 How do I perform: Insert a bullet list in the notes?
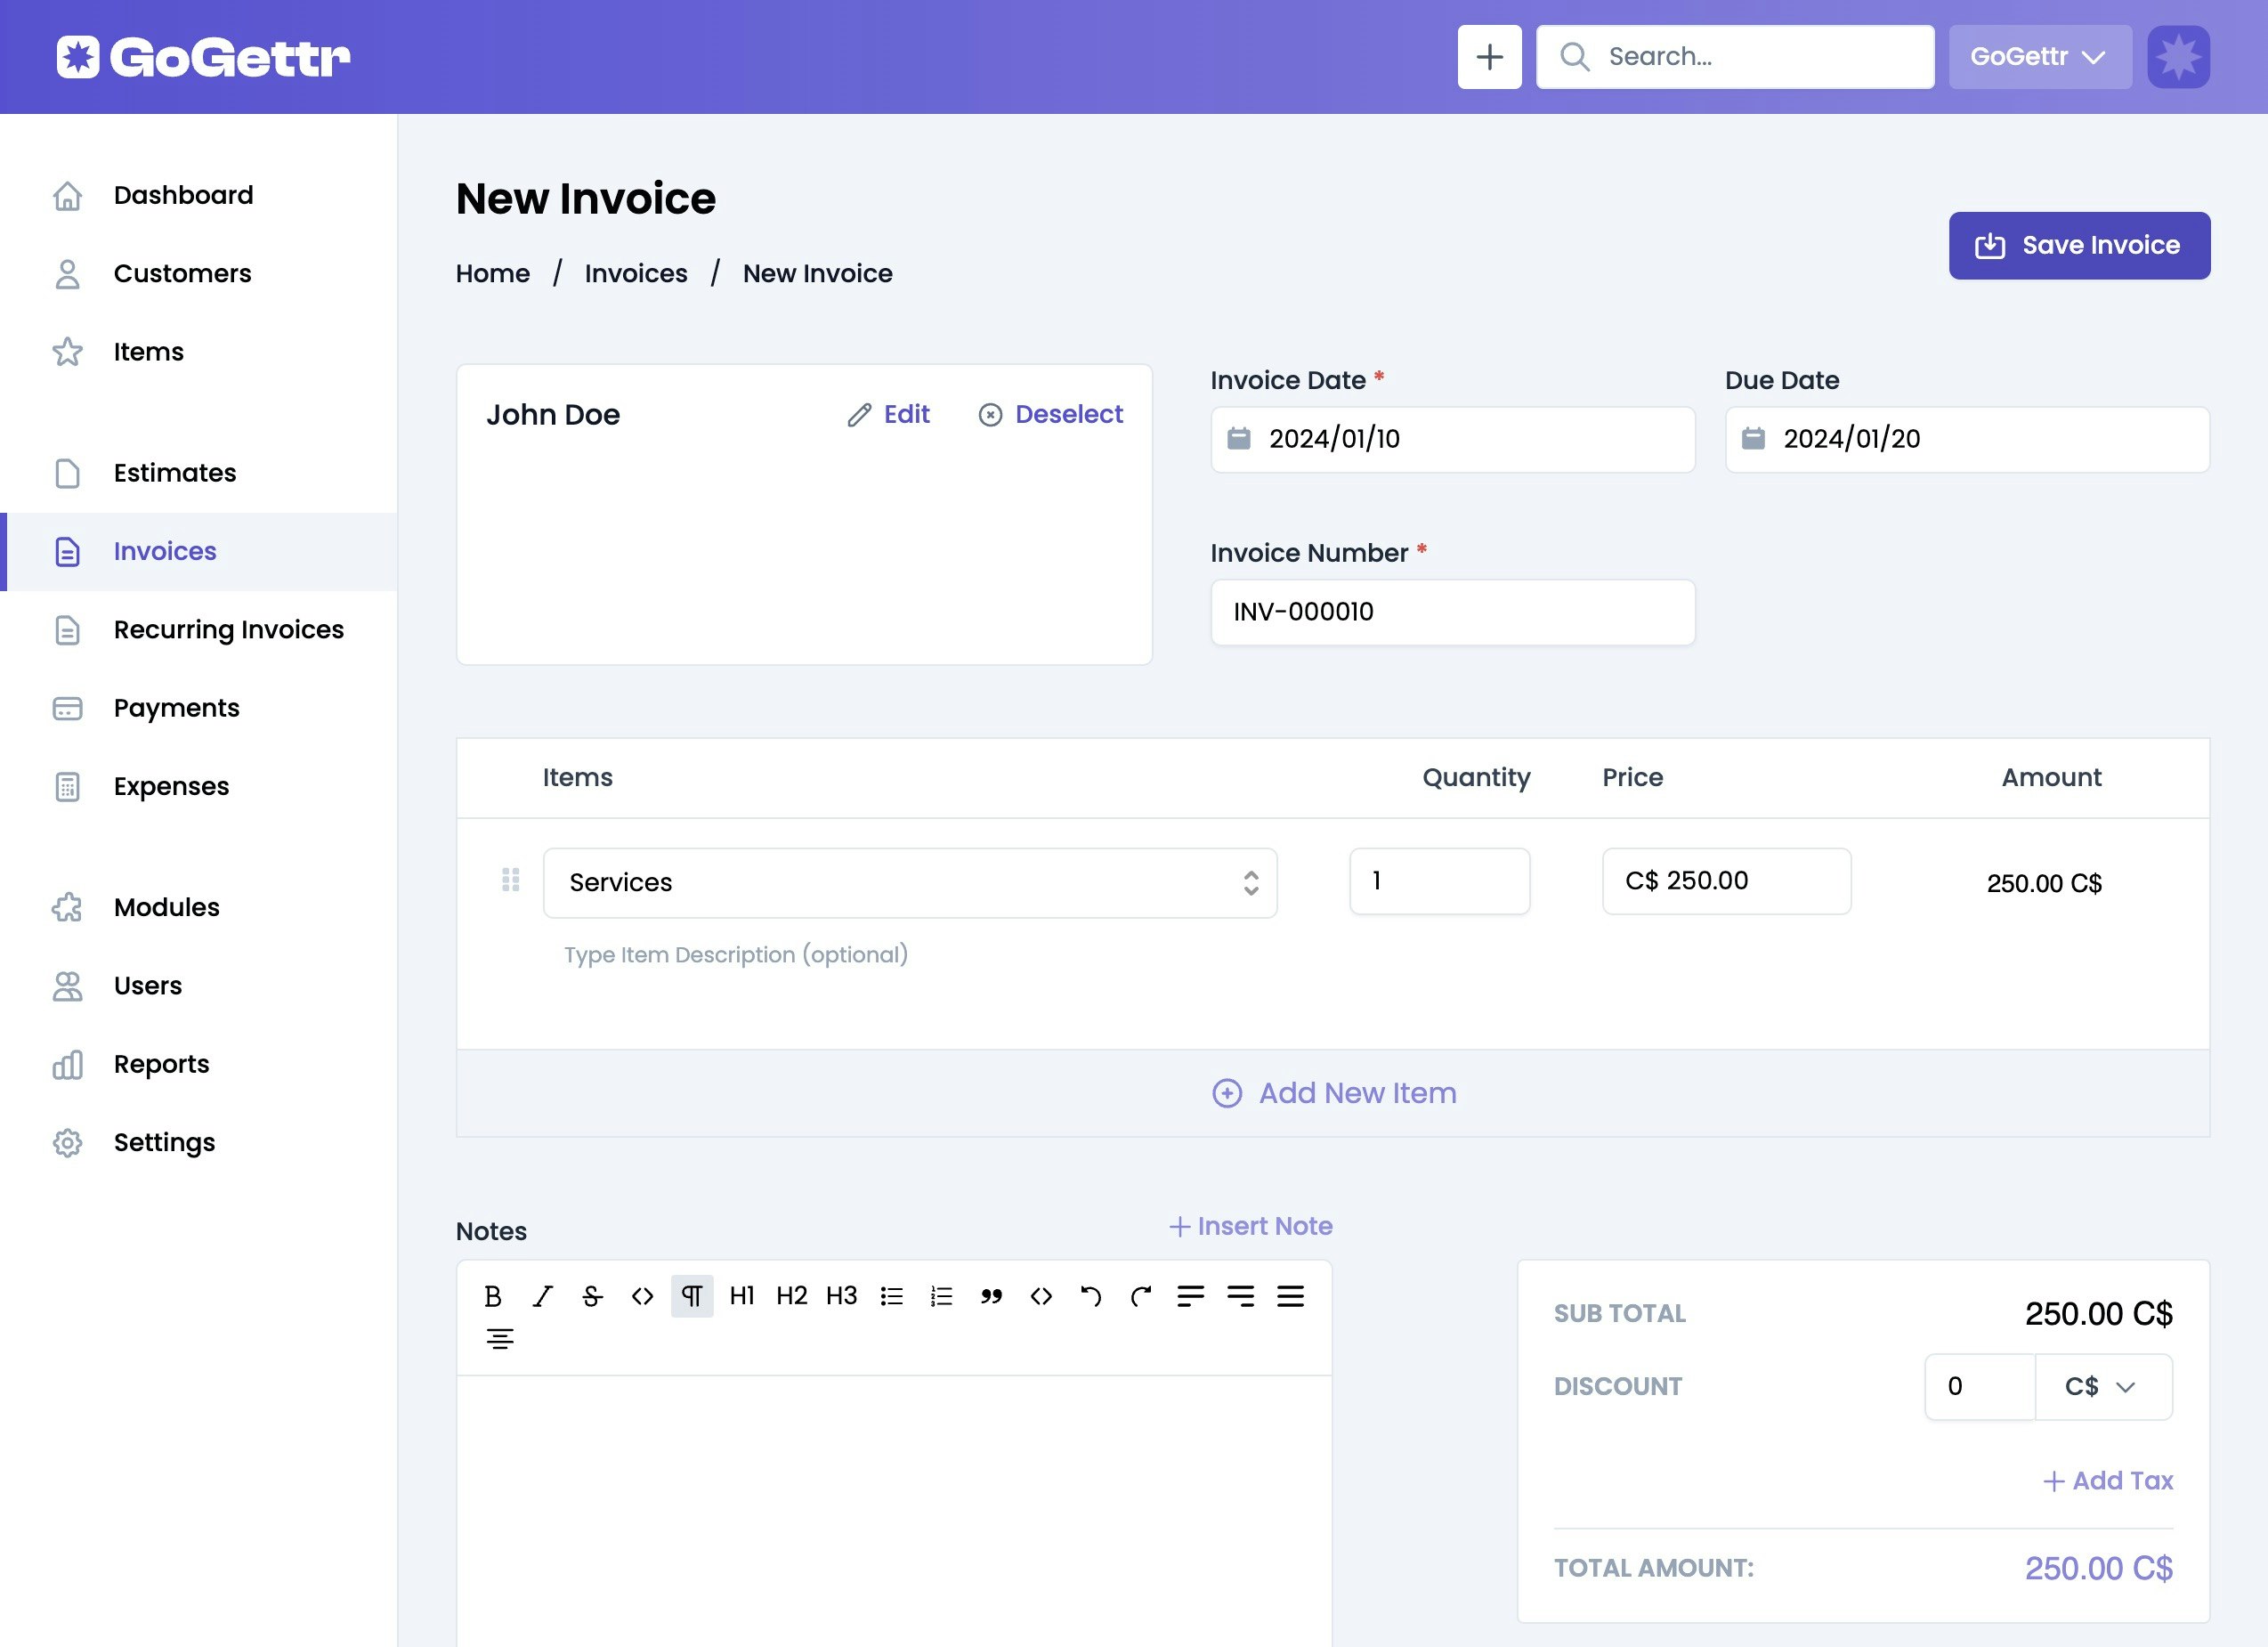pyautogui.click(x=891, y=1296)
